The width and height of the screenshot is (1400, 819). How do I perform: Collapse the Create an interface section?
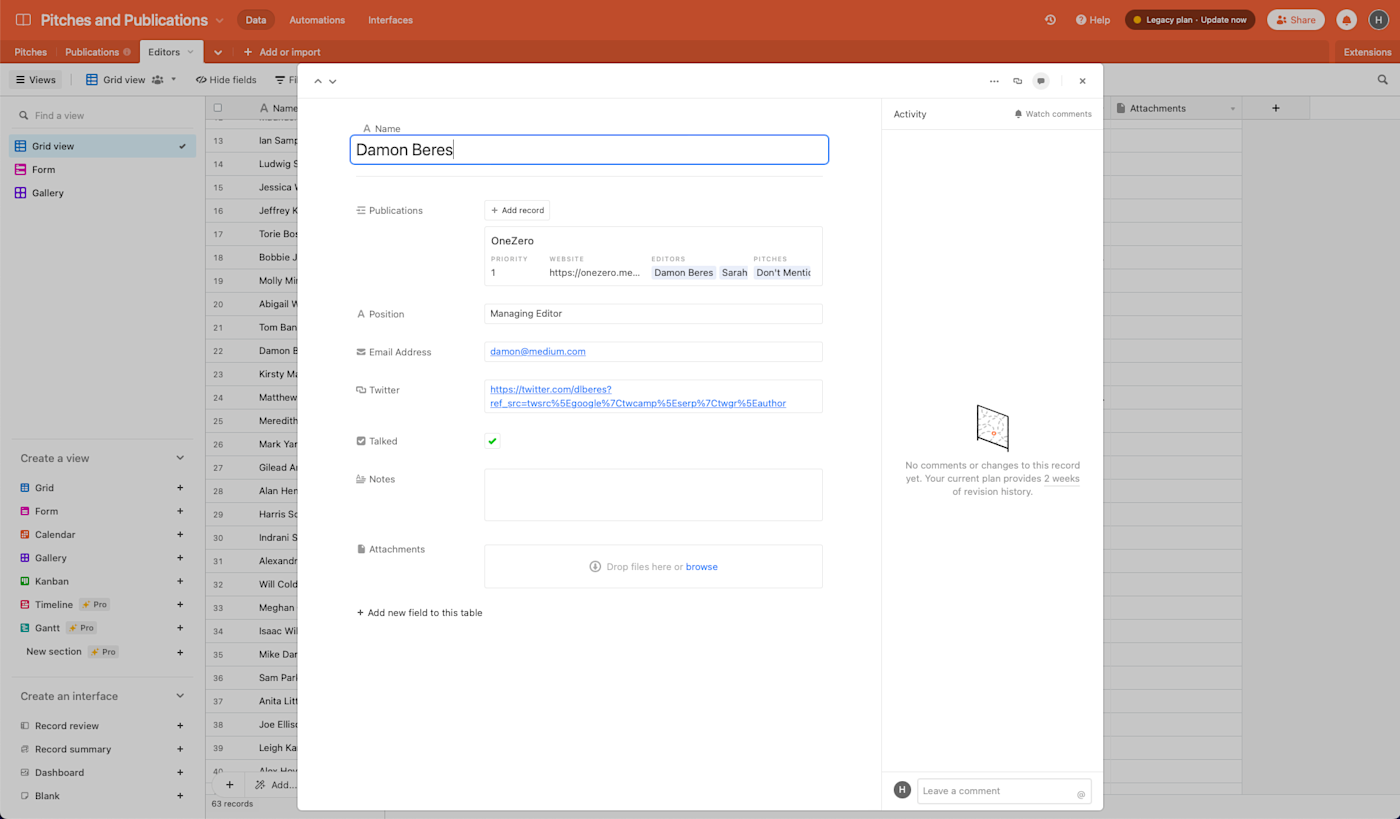coord(180,696)
